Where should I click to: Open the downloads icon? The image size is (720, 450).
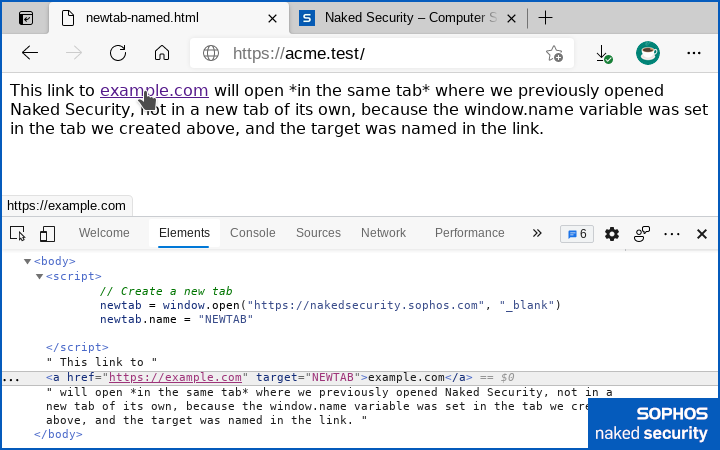click(x=603, y=54)
